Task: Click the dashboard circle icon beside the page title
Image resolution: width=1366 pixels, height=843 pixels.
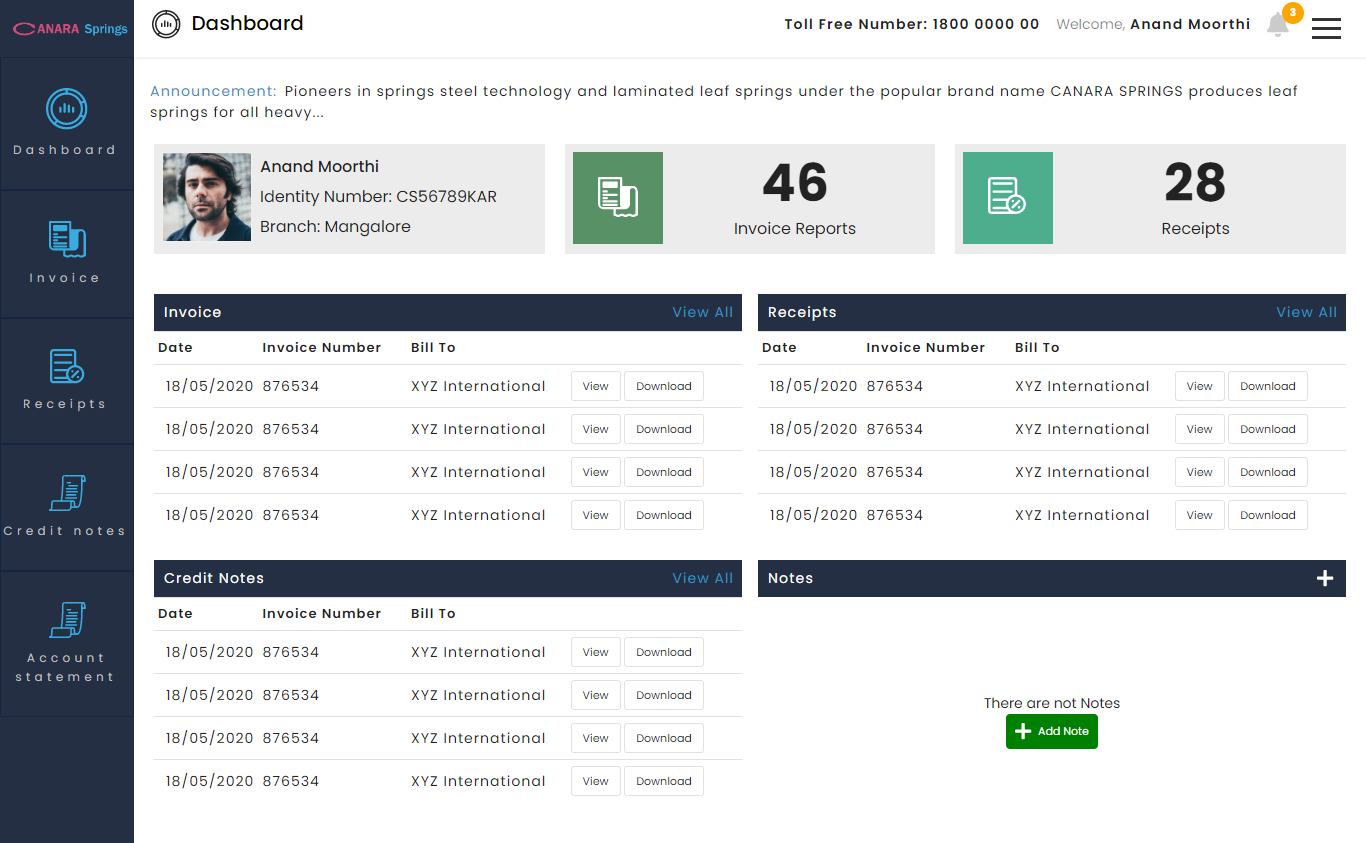Action: [166, 24]
